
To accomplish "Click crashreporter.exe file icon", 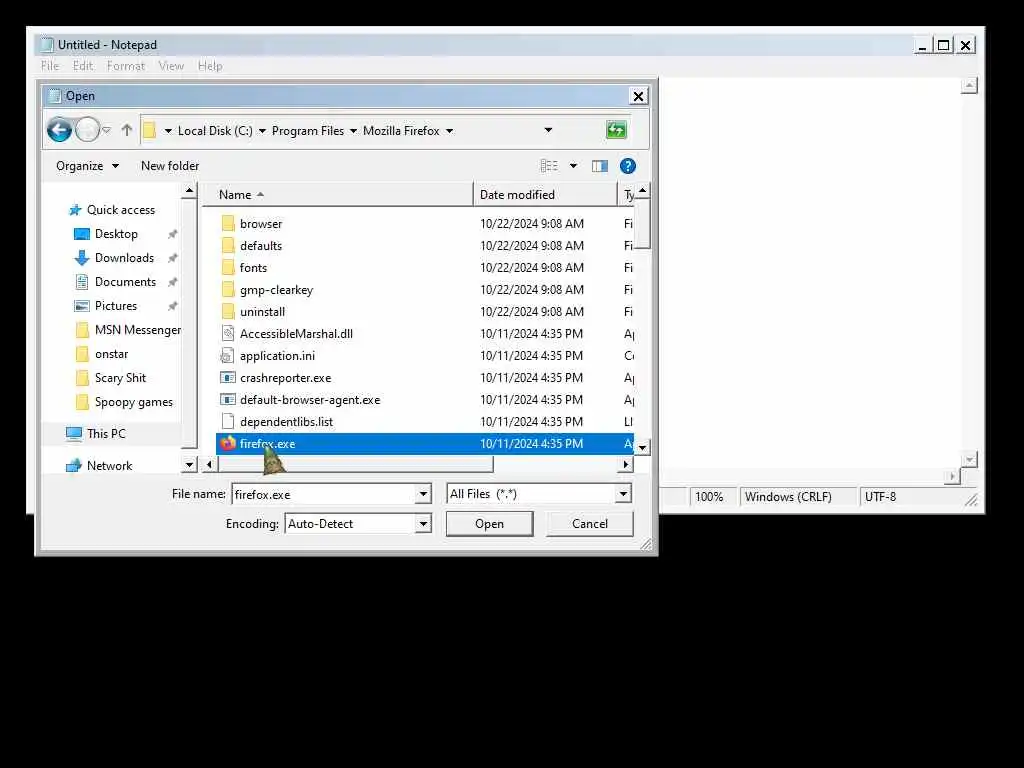I will click(x=228, y=377).
